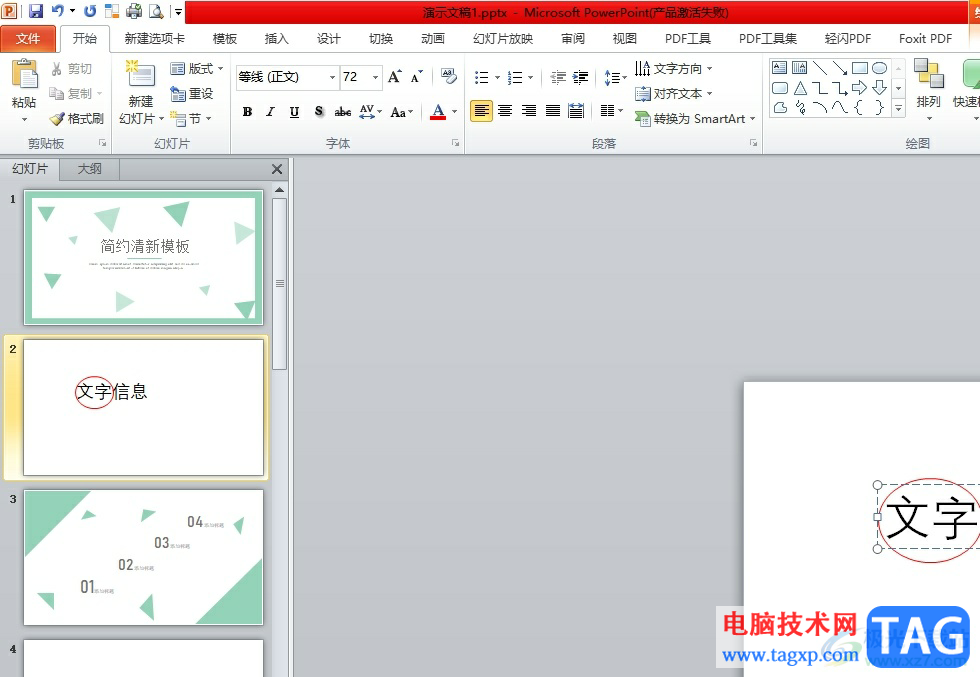Select the right arrow shape in gallery
Viewport: 980px width, 677px height.
pos(859,88)
